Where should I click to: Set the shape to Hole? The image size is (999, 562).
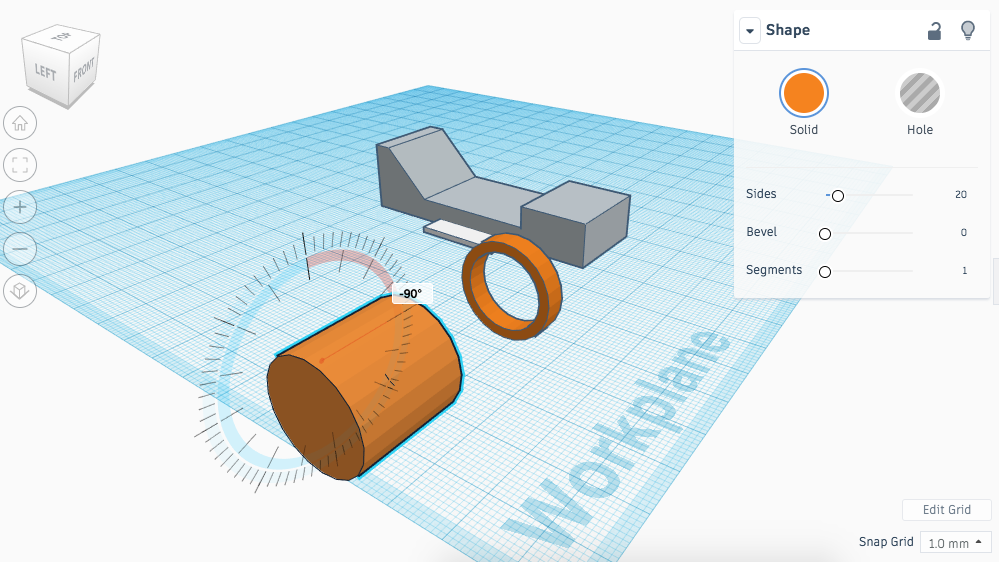[x=919, y=93]
